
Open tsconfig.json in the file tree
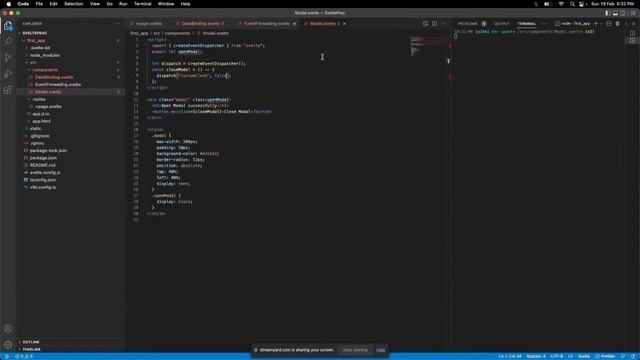click(x=42, y=180)
